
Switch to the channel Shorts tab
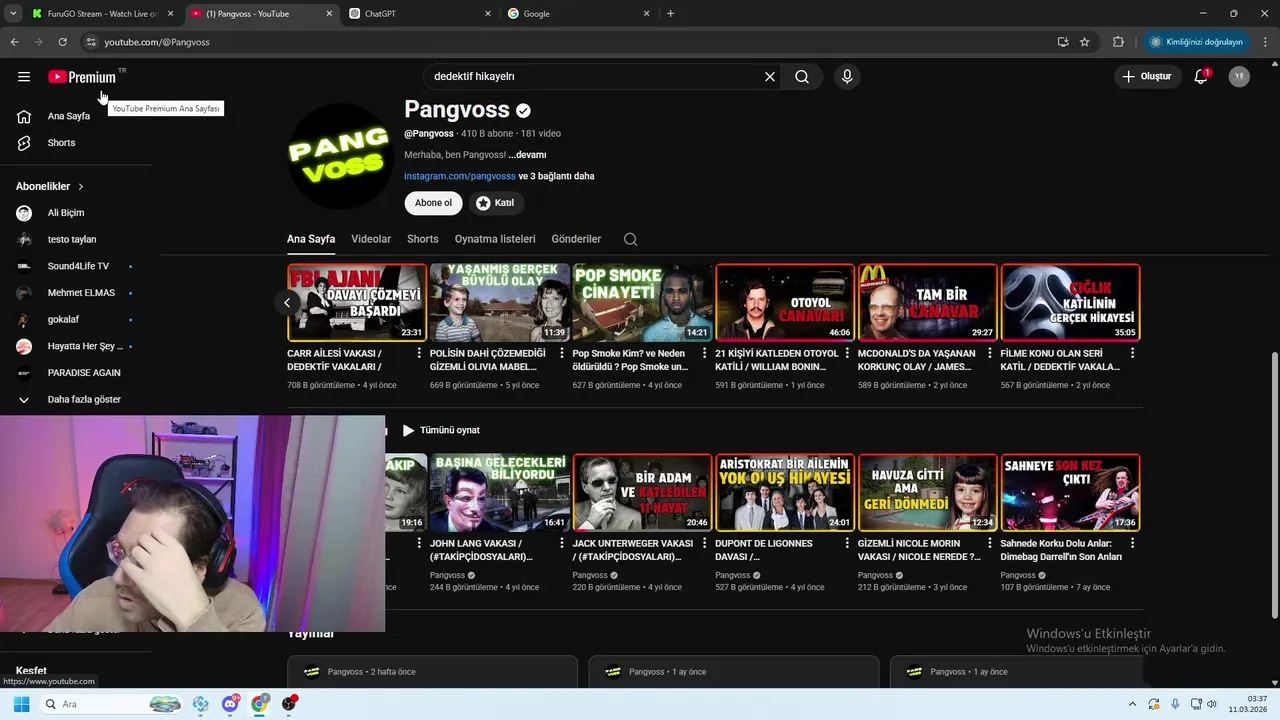point(423,239)
